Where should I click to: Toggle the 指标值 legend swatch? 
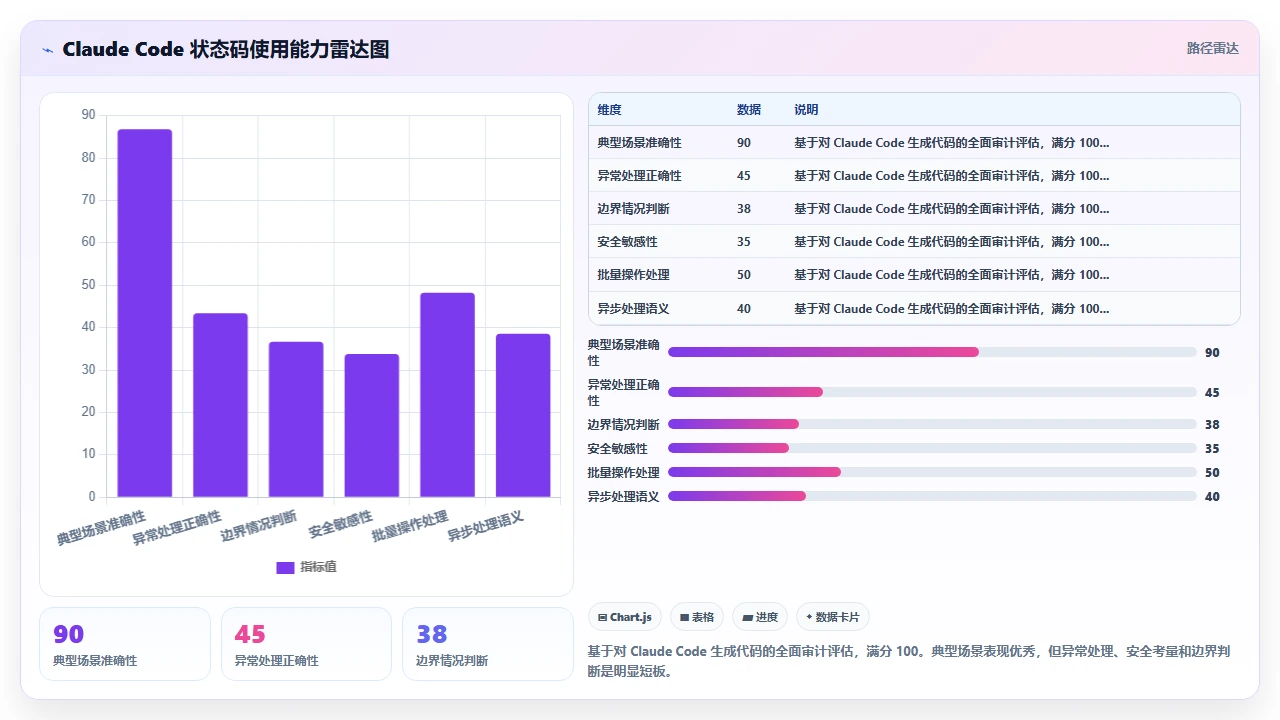285,567
